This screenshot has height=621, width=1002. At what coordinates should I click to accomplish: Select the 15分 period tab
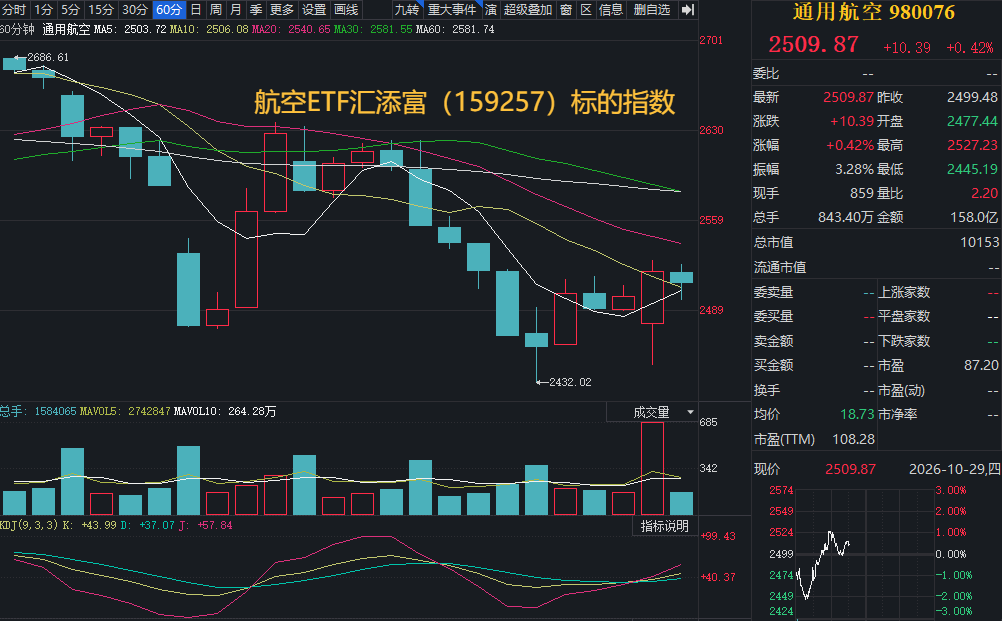[x=100, y=10]
